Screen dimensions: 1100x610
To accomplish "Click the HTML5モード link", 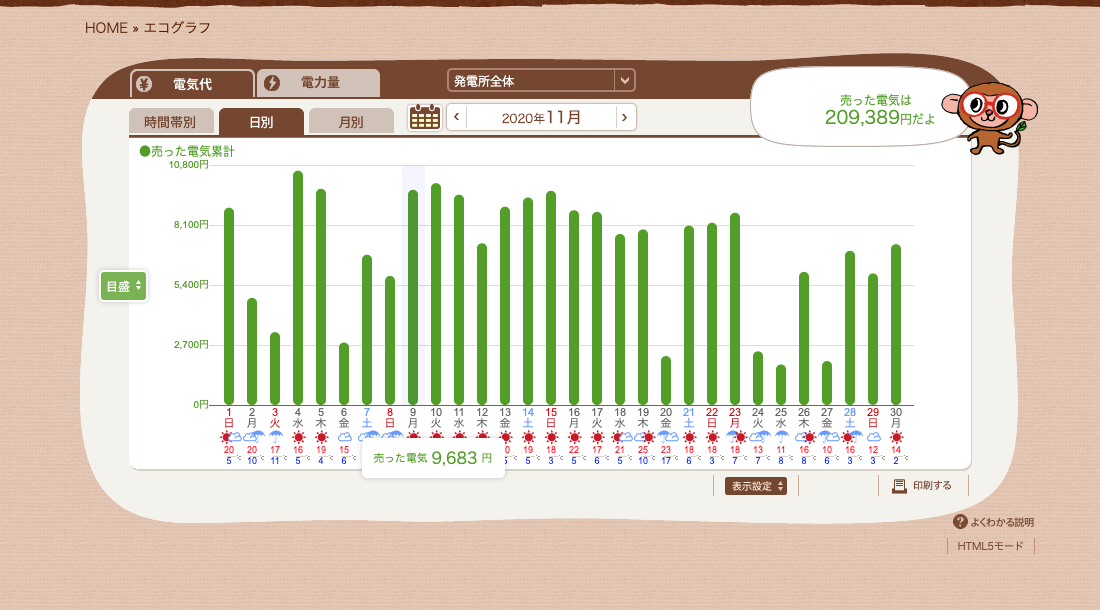I will [x=990, y=546].
